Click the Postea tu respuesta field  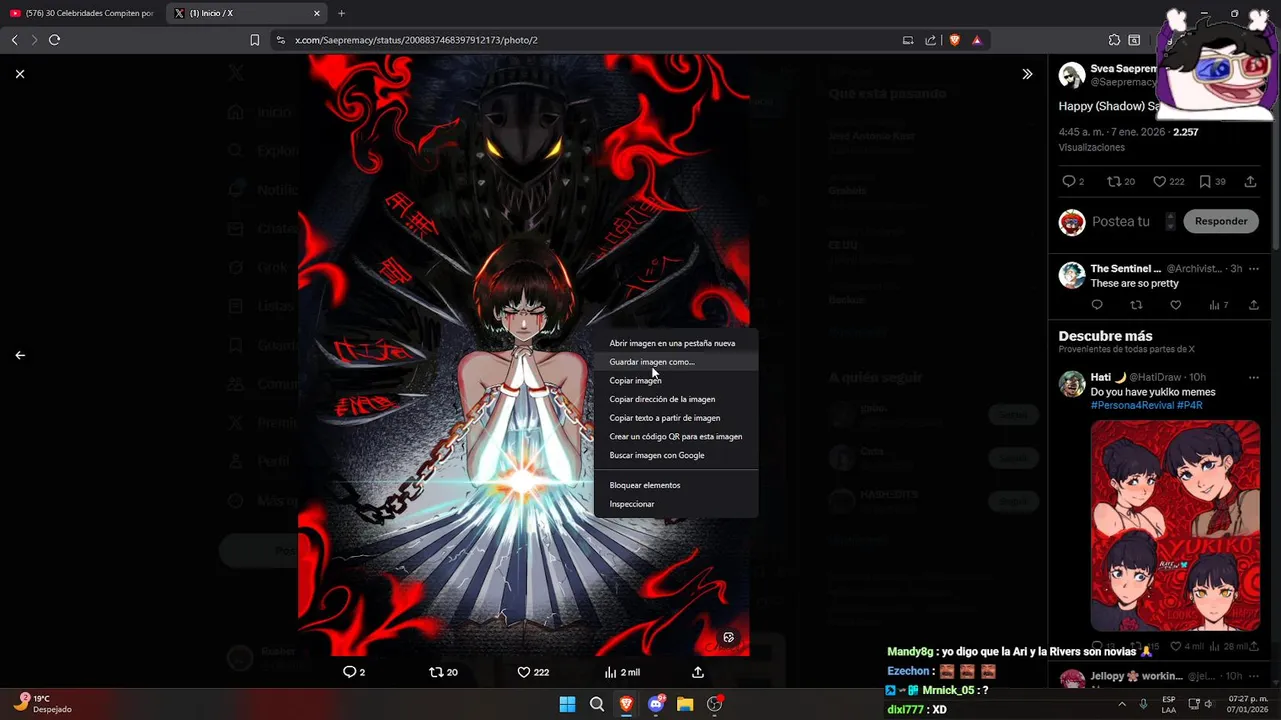(1122, 221)
